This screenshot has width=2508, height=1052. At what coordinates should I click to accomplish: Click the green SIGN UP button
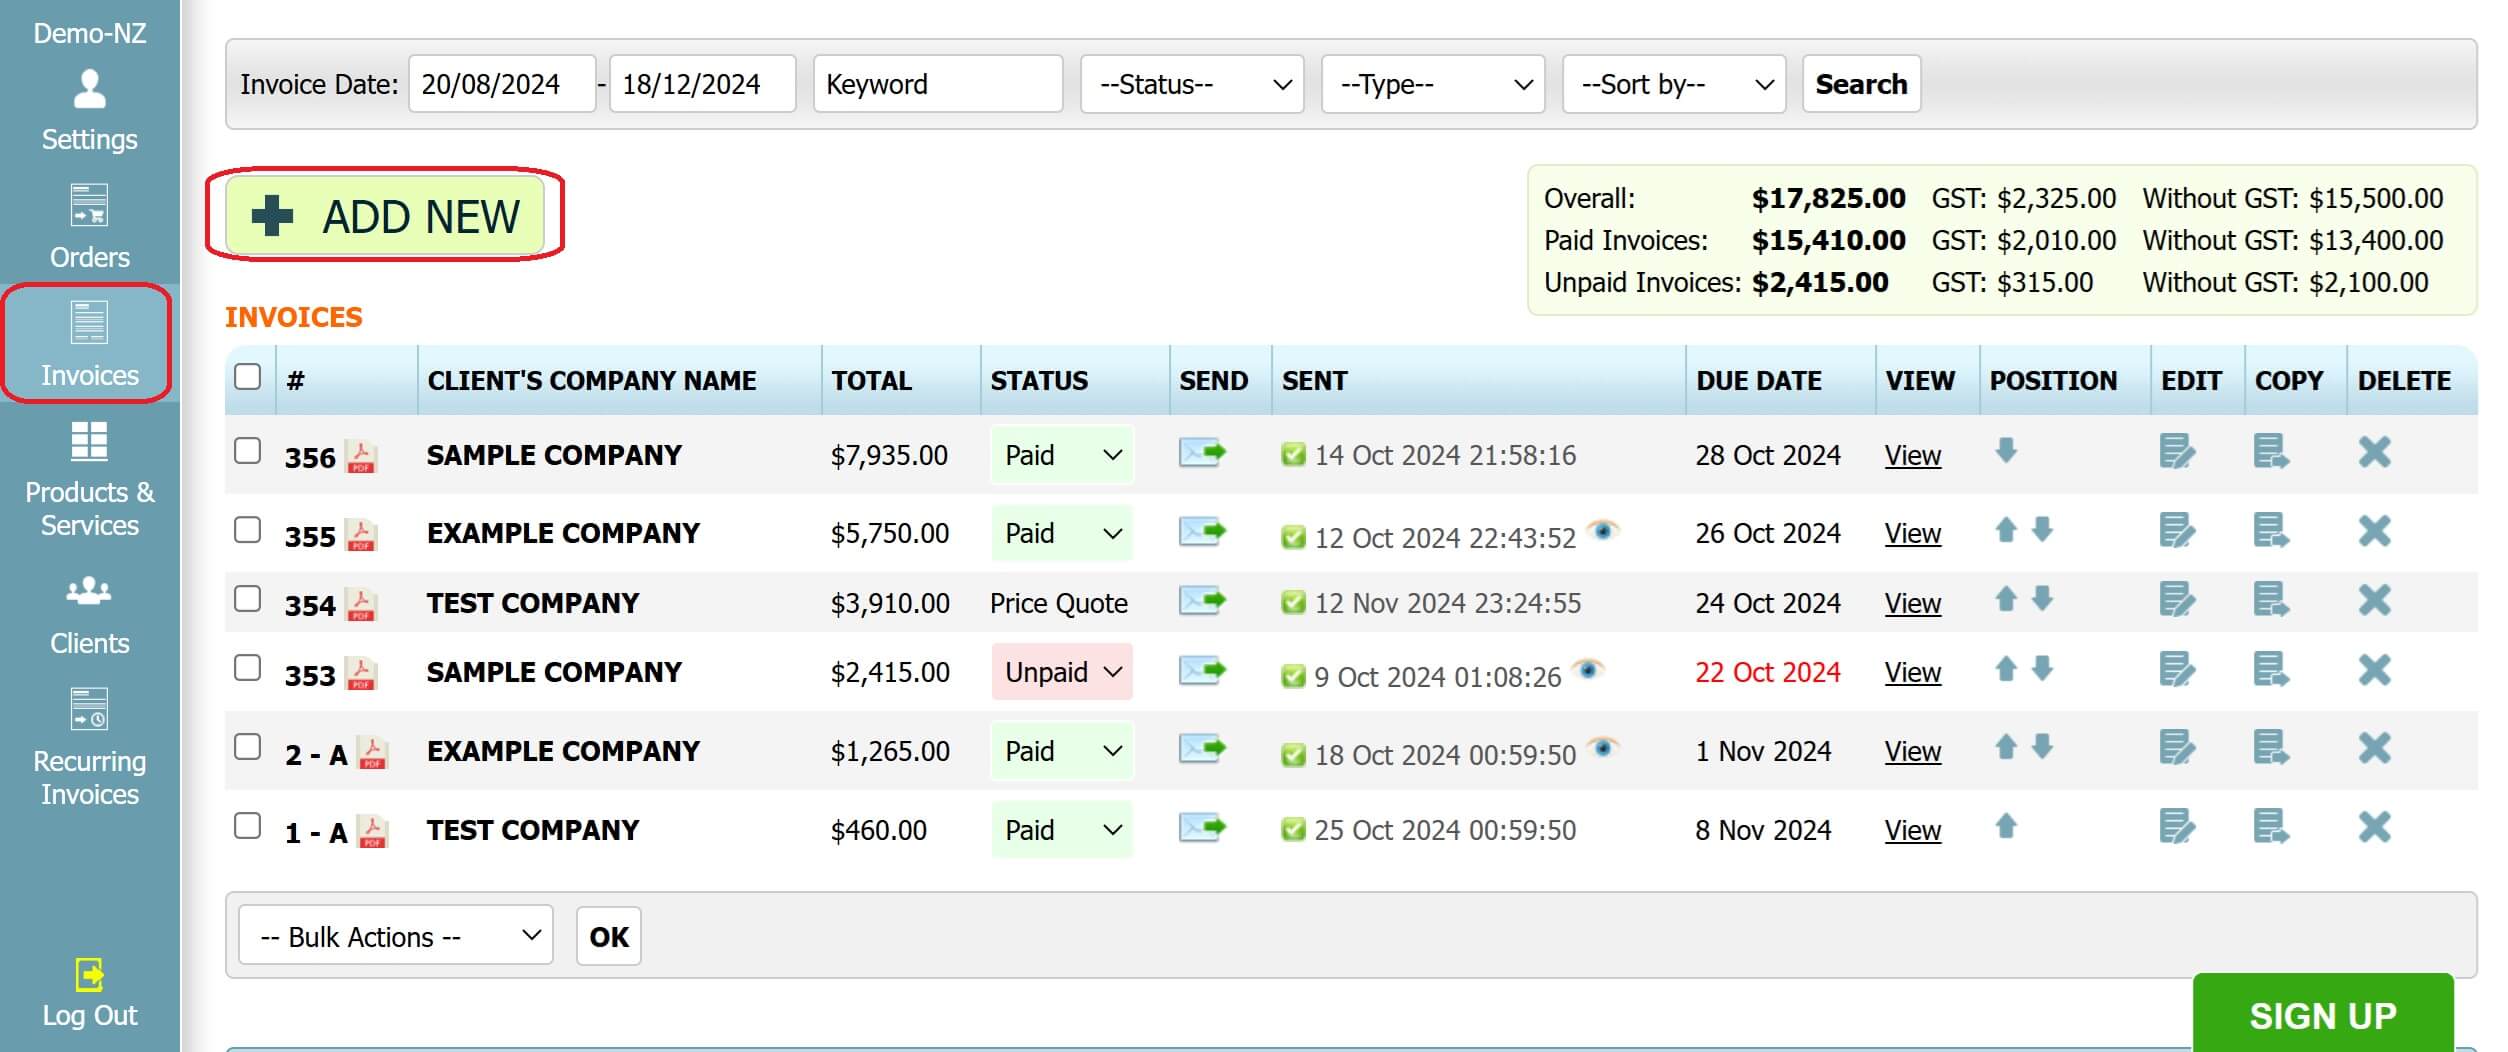pyautogui.click(x=2323, y=1013)
